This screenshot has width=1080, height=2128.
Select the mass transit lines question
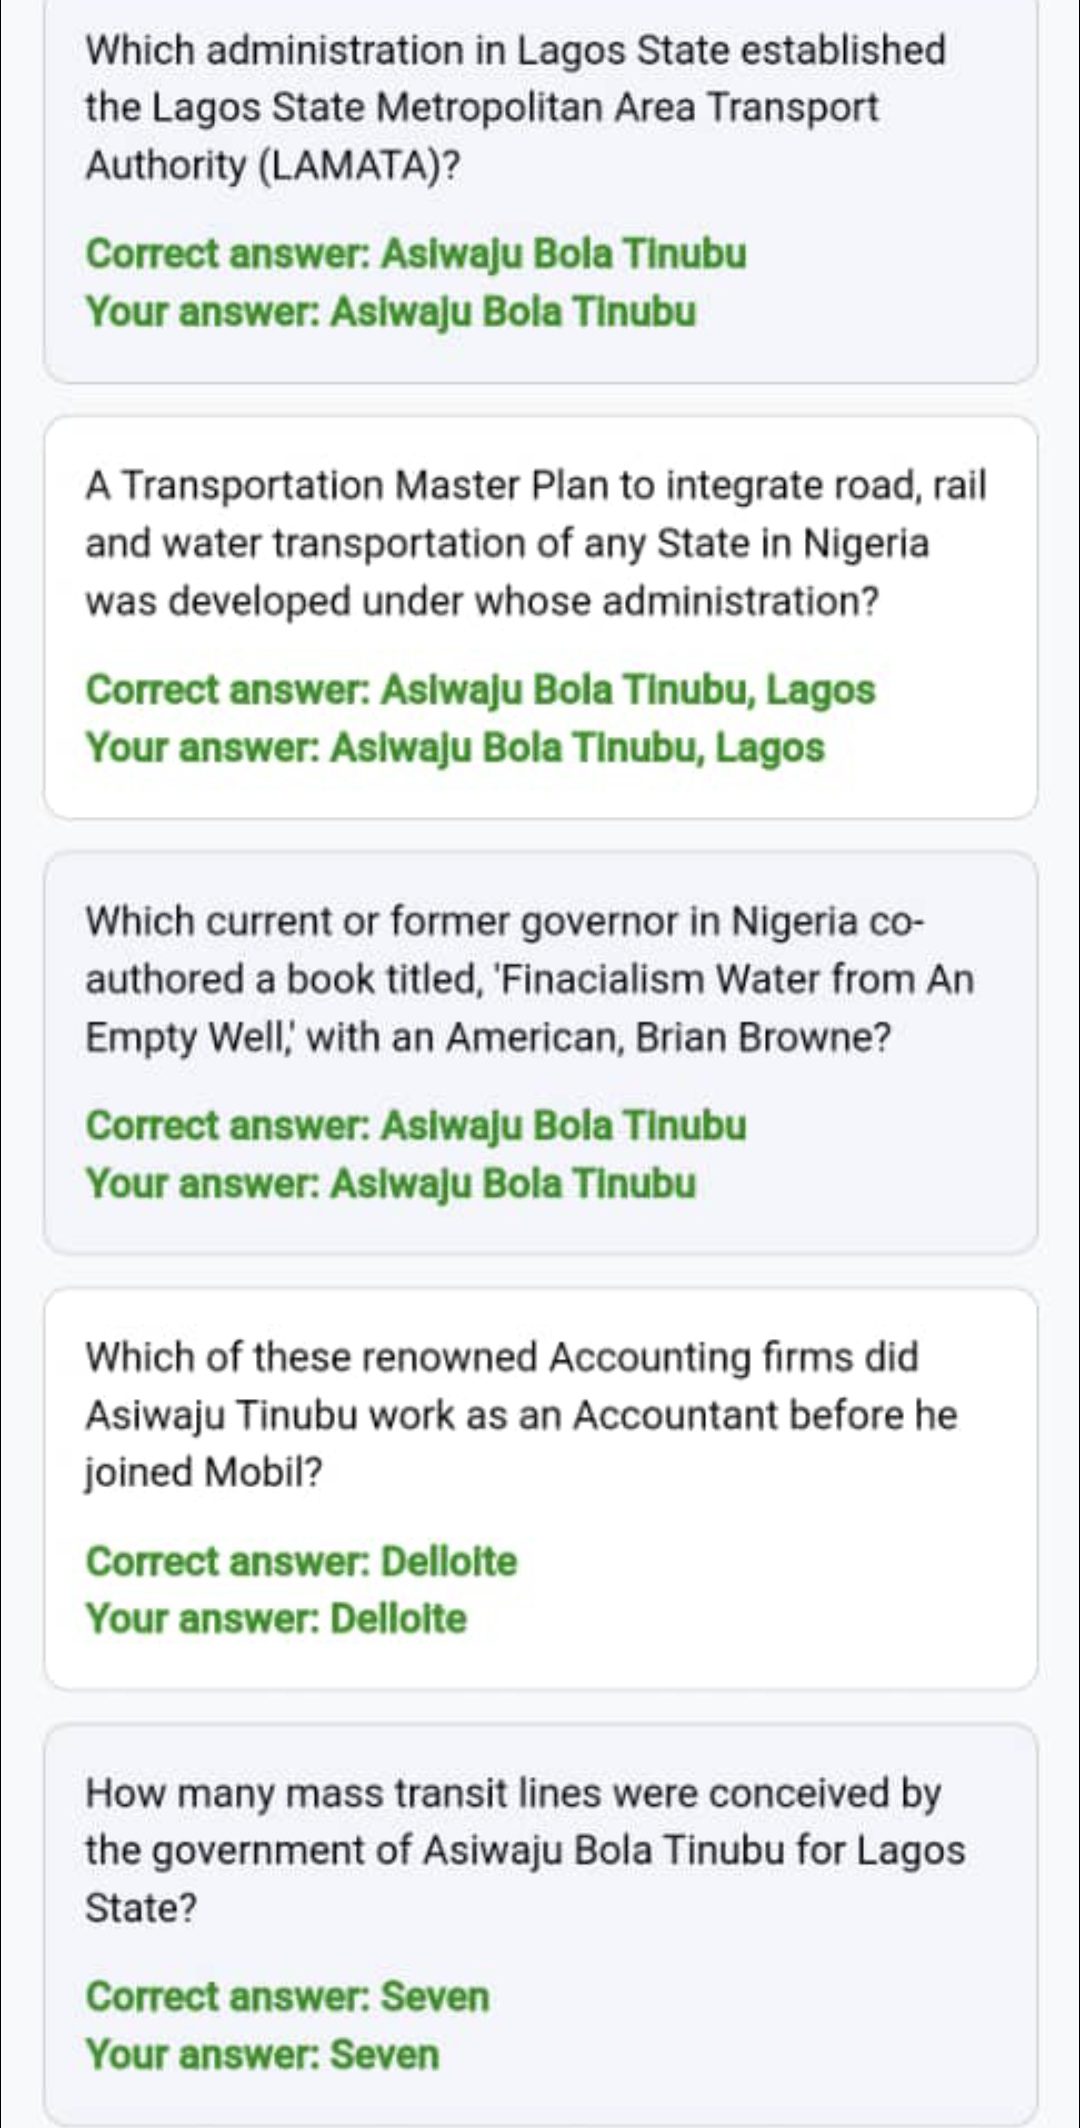[x=525, y=1851]
